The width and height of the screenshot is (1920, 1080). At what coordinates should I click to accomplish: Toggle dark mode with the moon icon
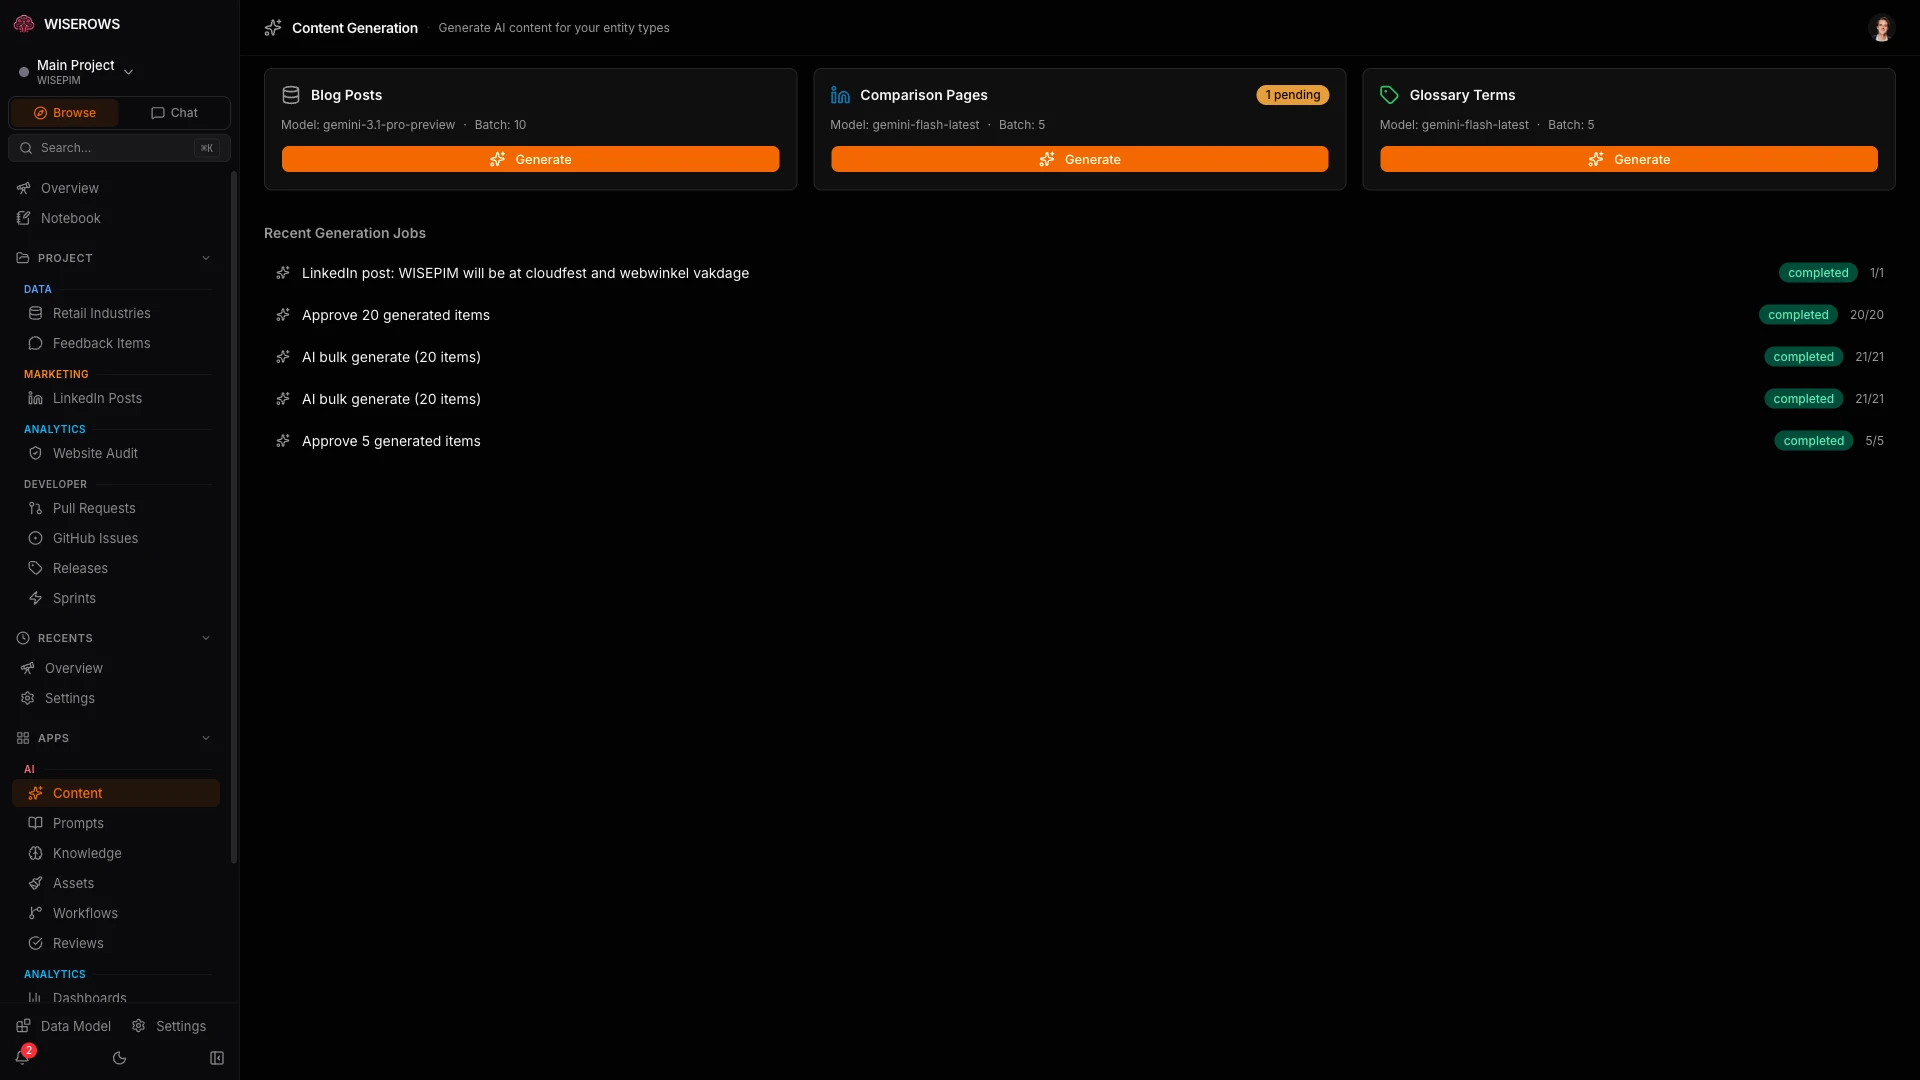[x=120, y=1058]
